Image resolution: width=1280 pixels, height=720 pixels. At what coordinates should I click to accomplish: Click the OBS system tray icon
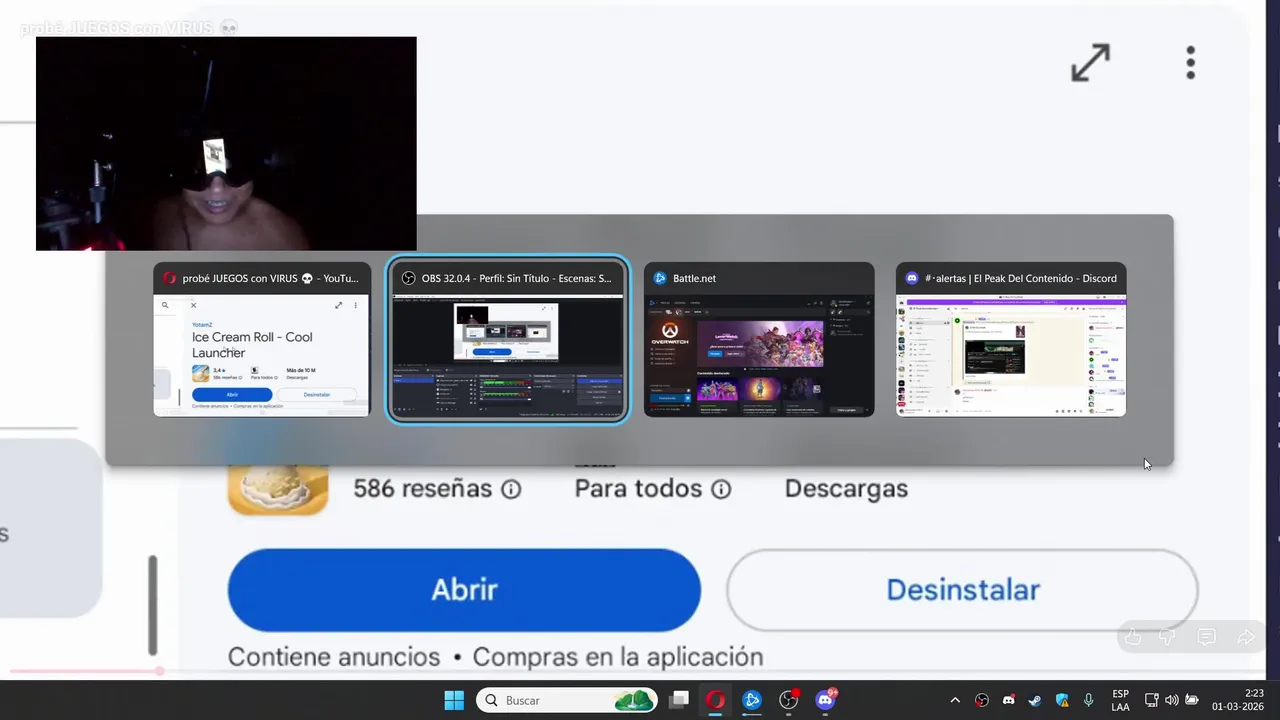tap(982, 700)
